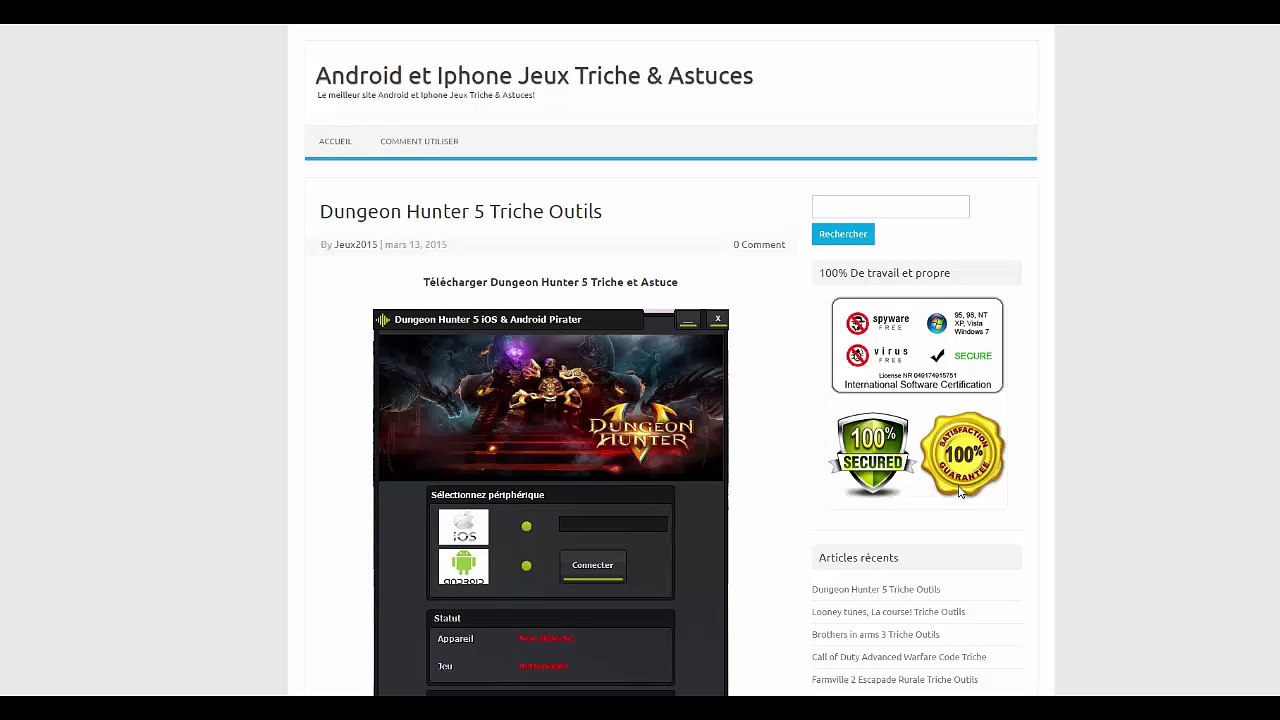This screenshot has width=1280, height=720.
Task: Minimize the Dungeon Hunter 5 tool window
Action: pos(688,320)
